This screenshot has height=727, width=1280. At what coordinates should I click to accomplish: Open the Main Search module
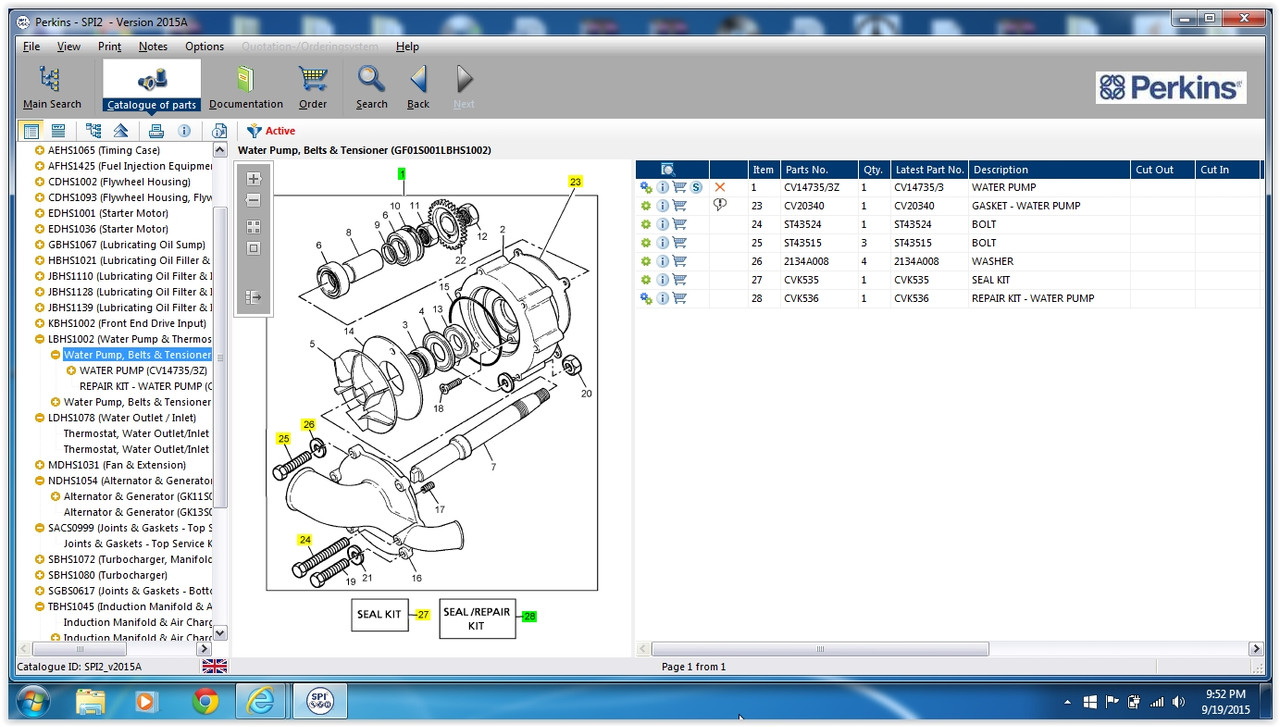coord(52,87)
